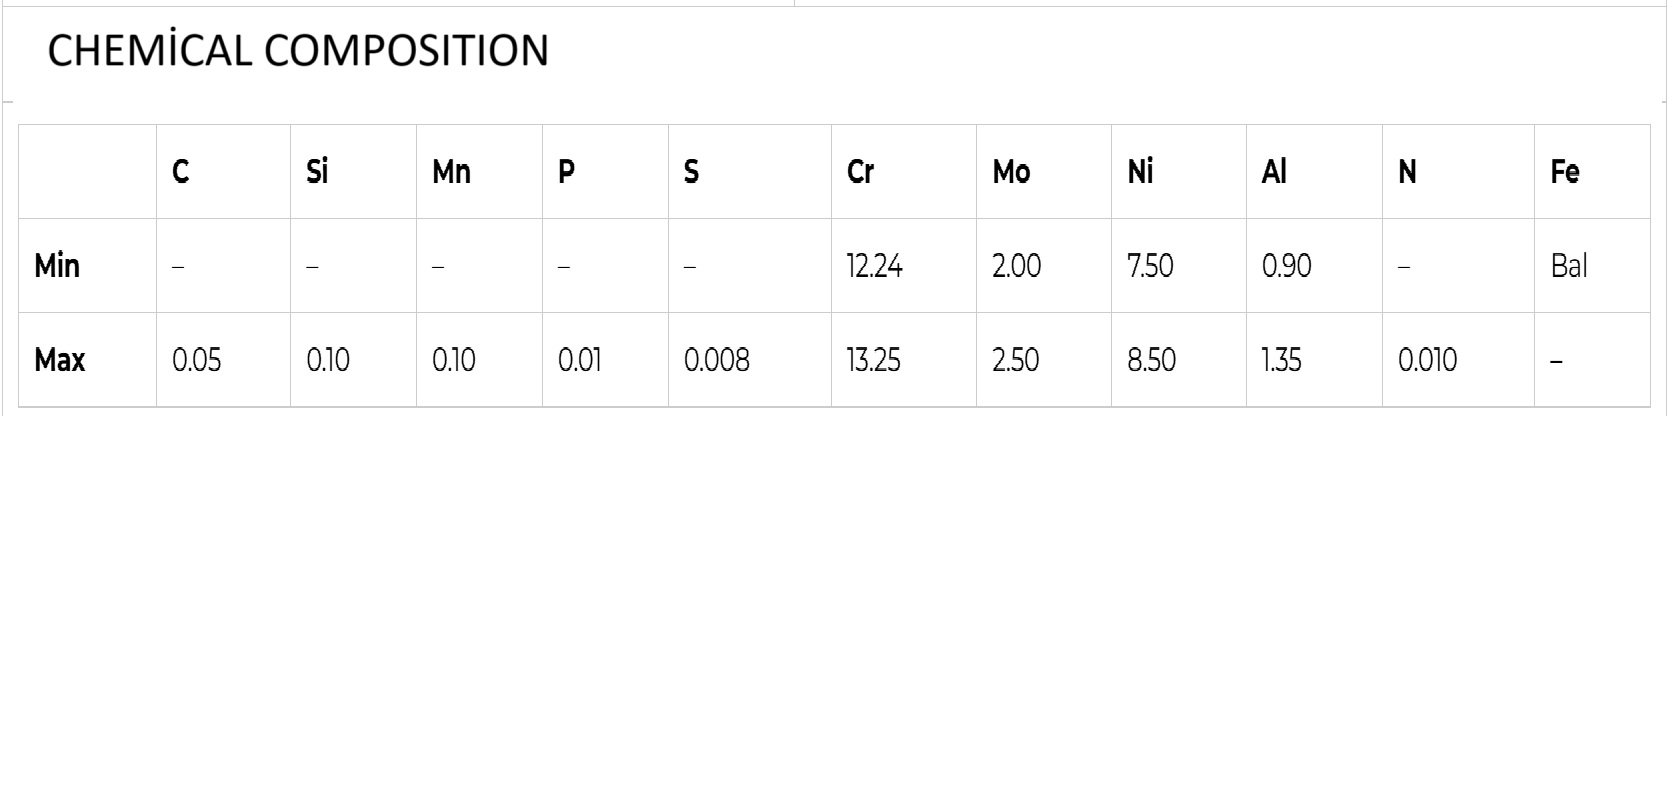Click the Max row label
Image resolution: width=1671 pixels, height=802 pixels.
tap(60, 360)
